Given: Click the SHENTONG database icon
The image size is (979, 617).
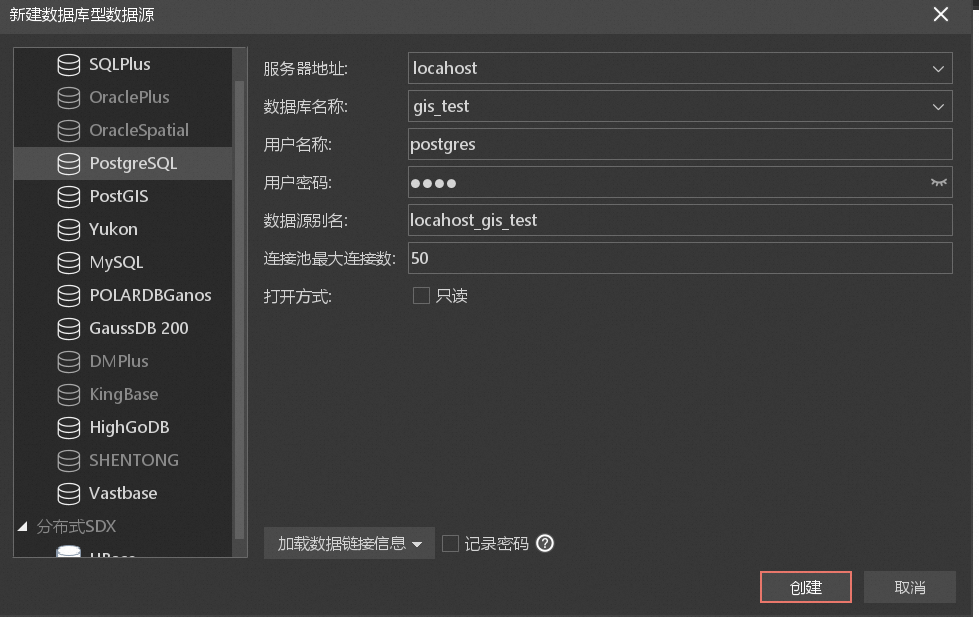Looking at the screenshot, I should (x=69, y=461).
